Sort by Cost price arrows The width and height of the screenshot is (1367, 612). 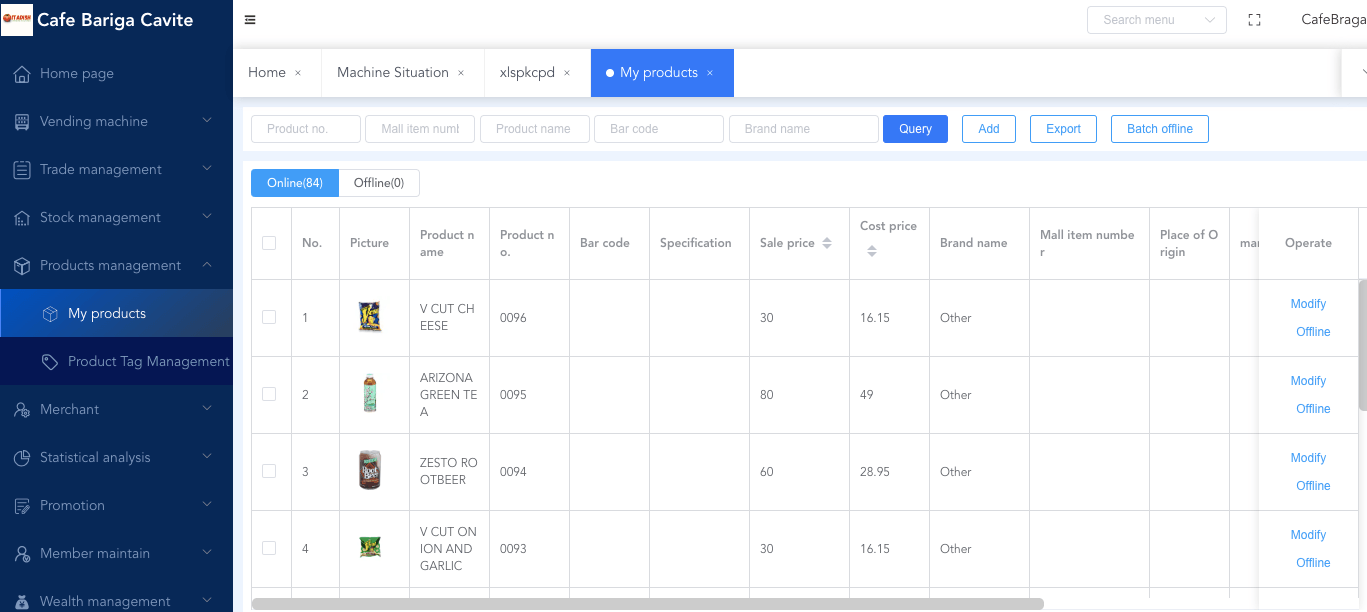(872, 252)
